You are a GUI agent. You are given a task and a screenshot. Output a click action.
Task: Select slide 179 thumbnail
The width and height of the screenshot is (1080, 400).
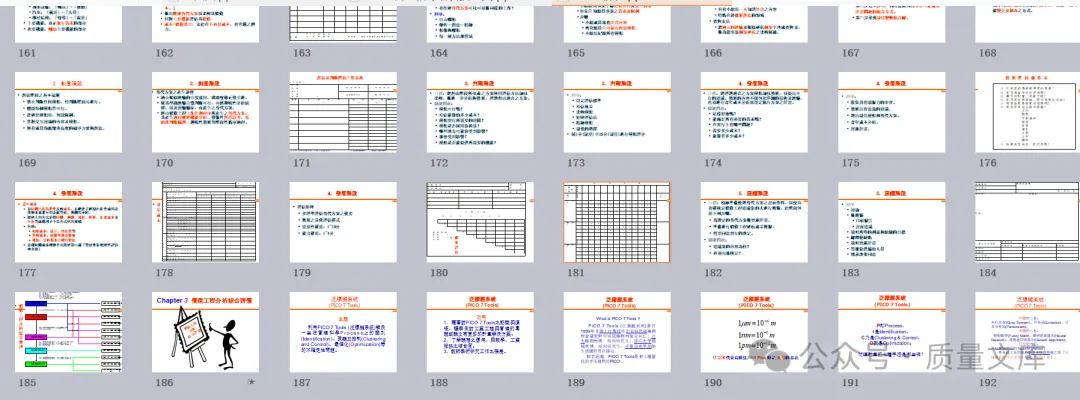coord(342,222)
